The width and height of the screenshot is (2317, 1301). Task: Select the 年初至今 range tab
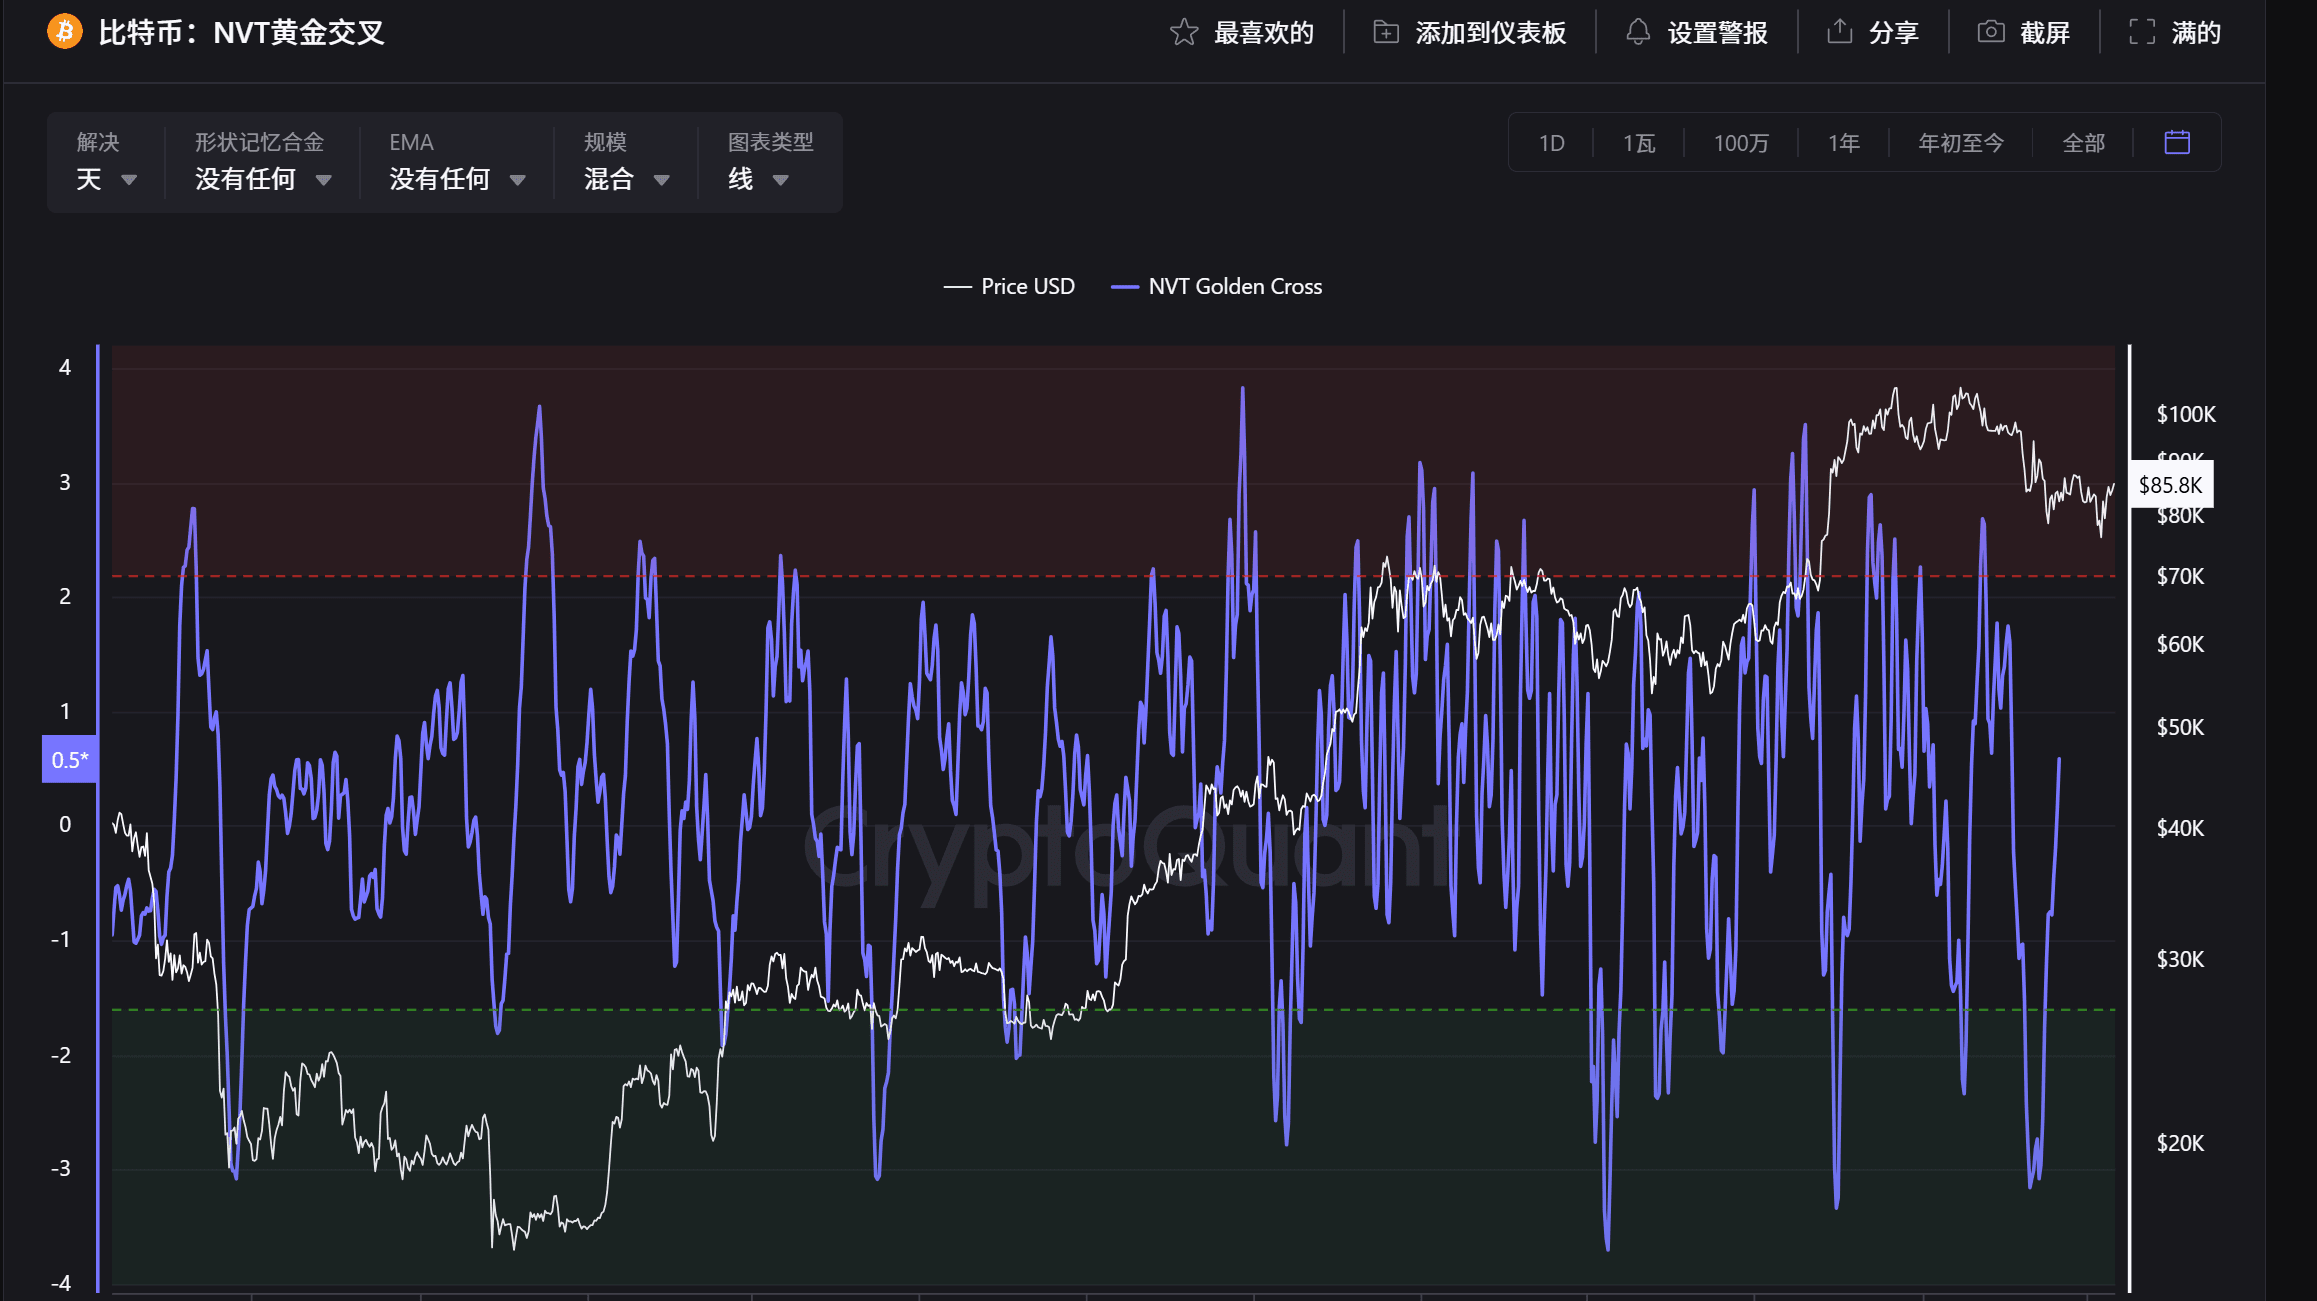pyautogui.click(x=1961, y=143)
